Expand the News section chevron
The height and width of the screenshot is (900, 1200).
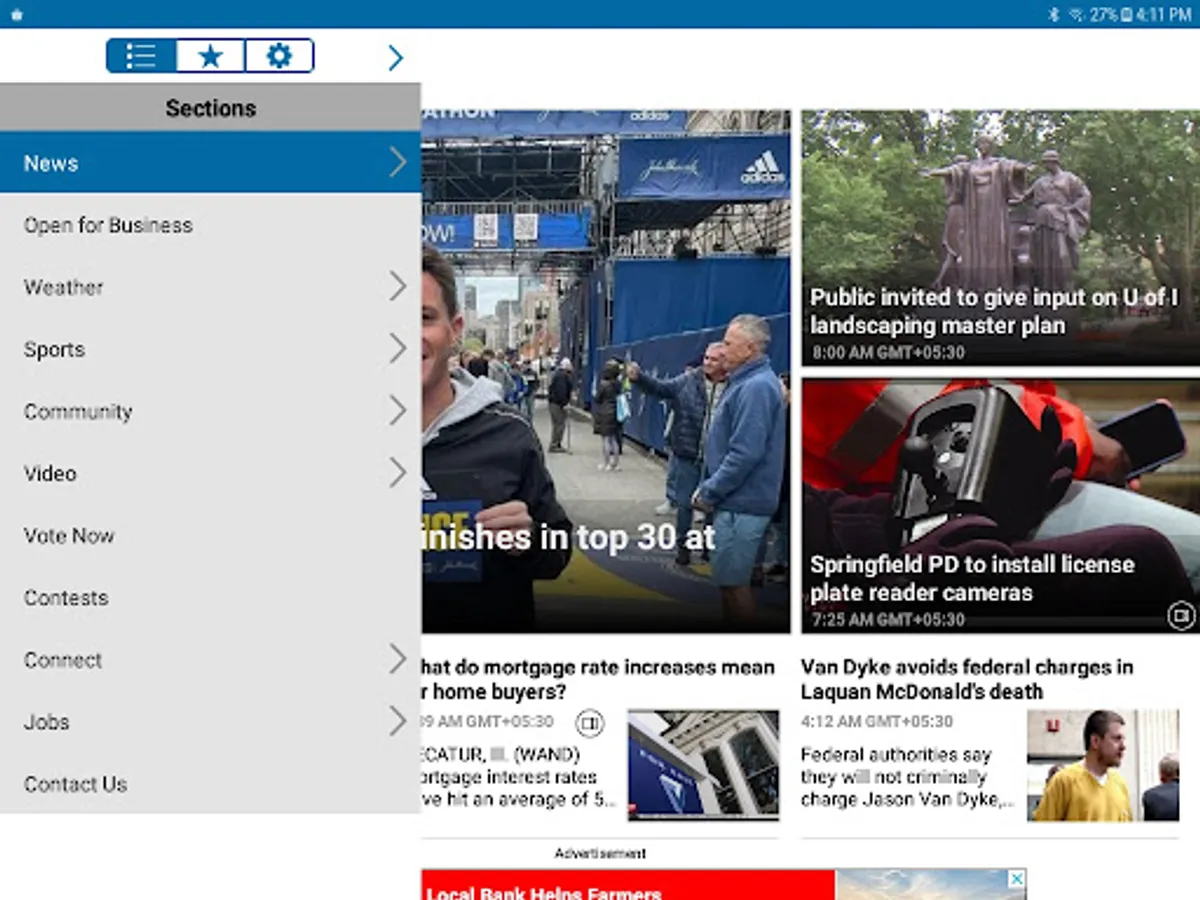[x=398, y=162]
